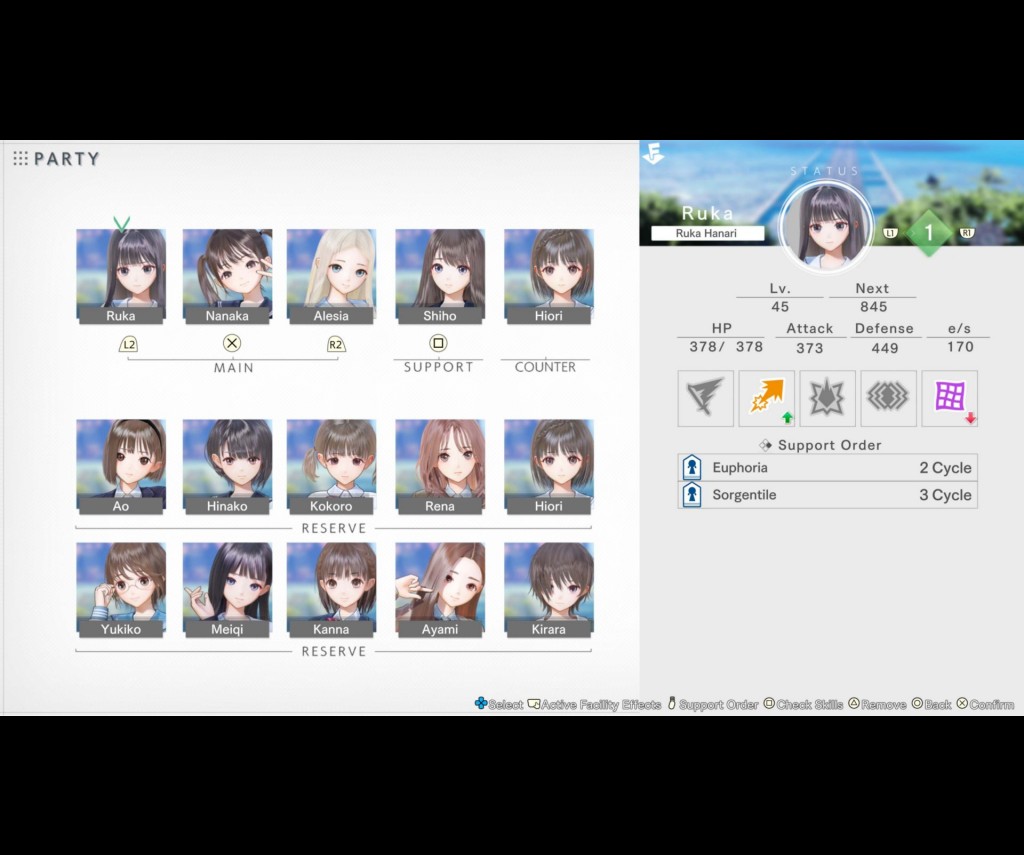Click the orange arrow attack-up skill icon
This screenshot has height=855, width=1024.
[x=767, y=398]
